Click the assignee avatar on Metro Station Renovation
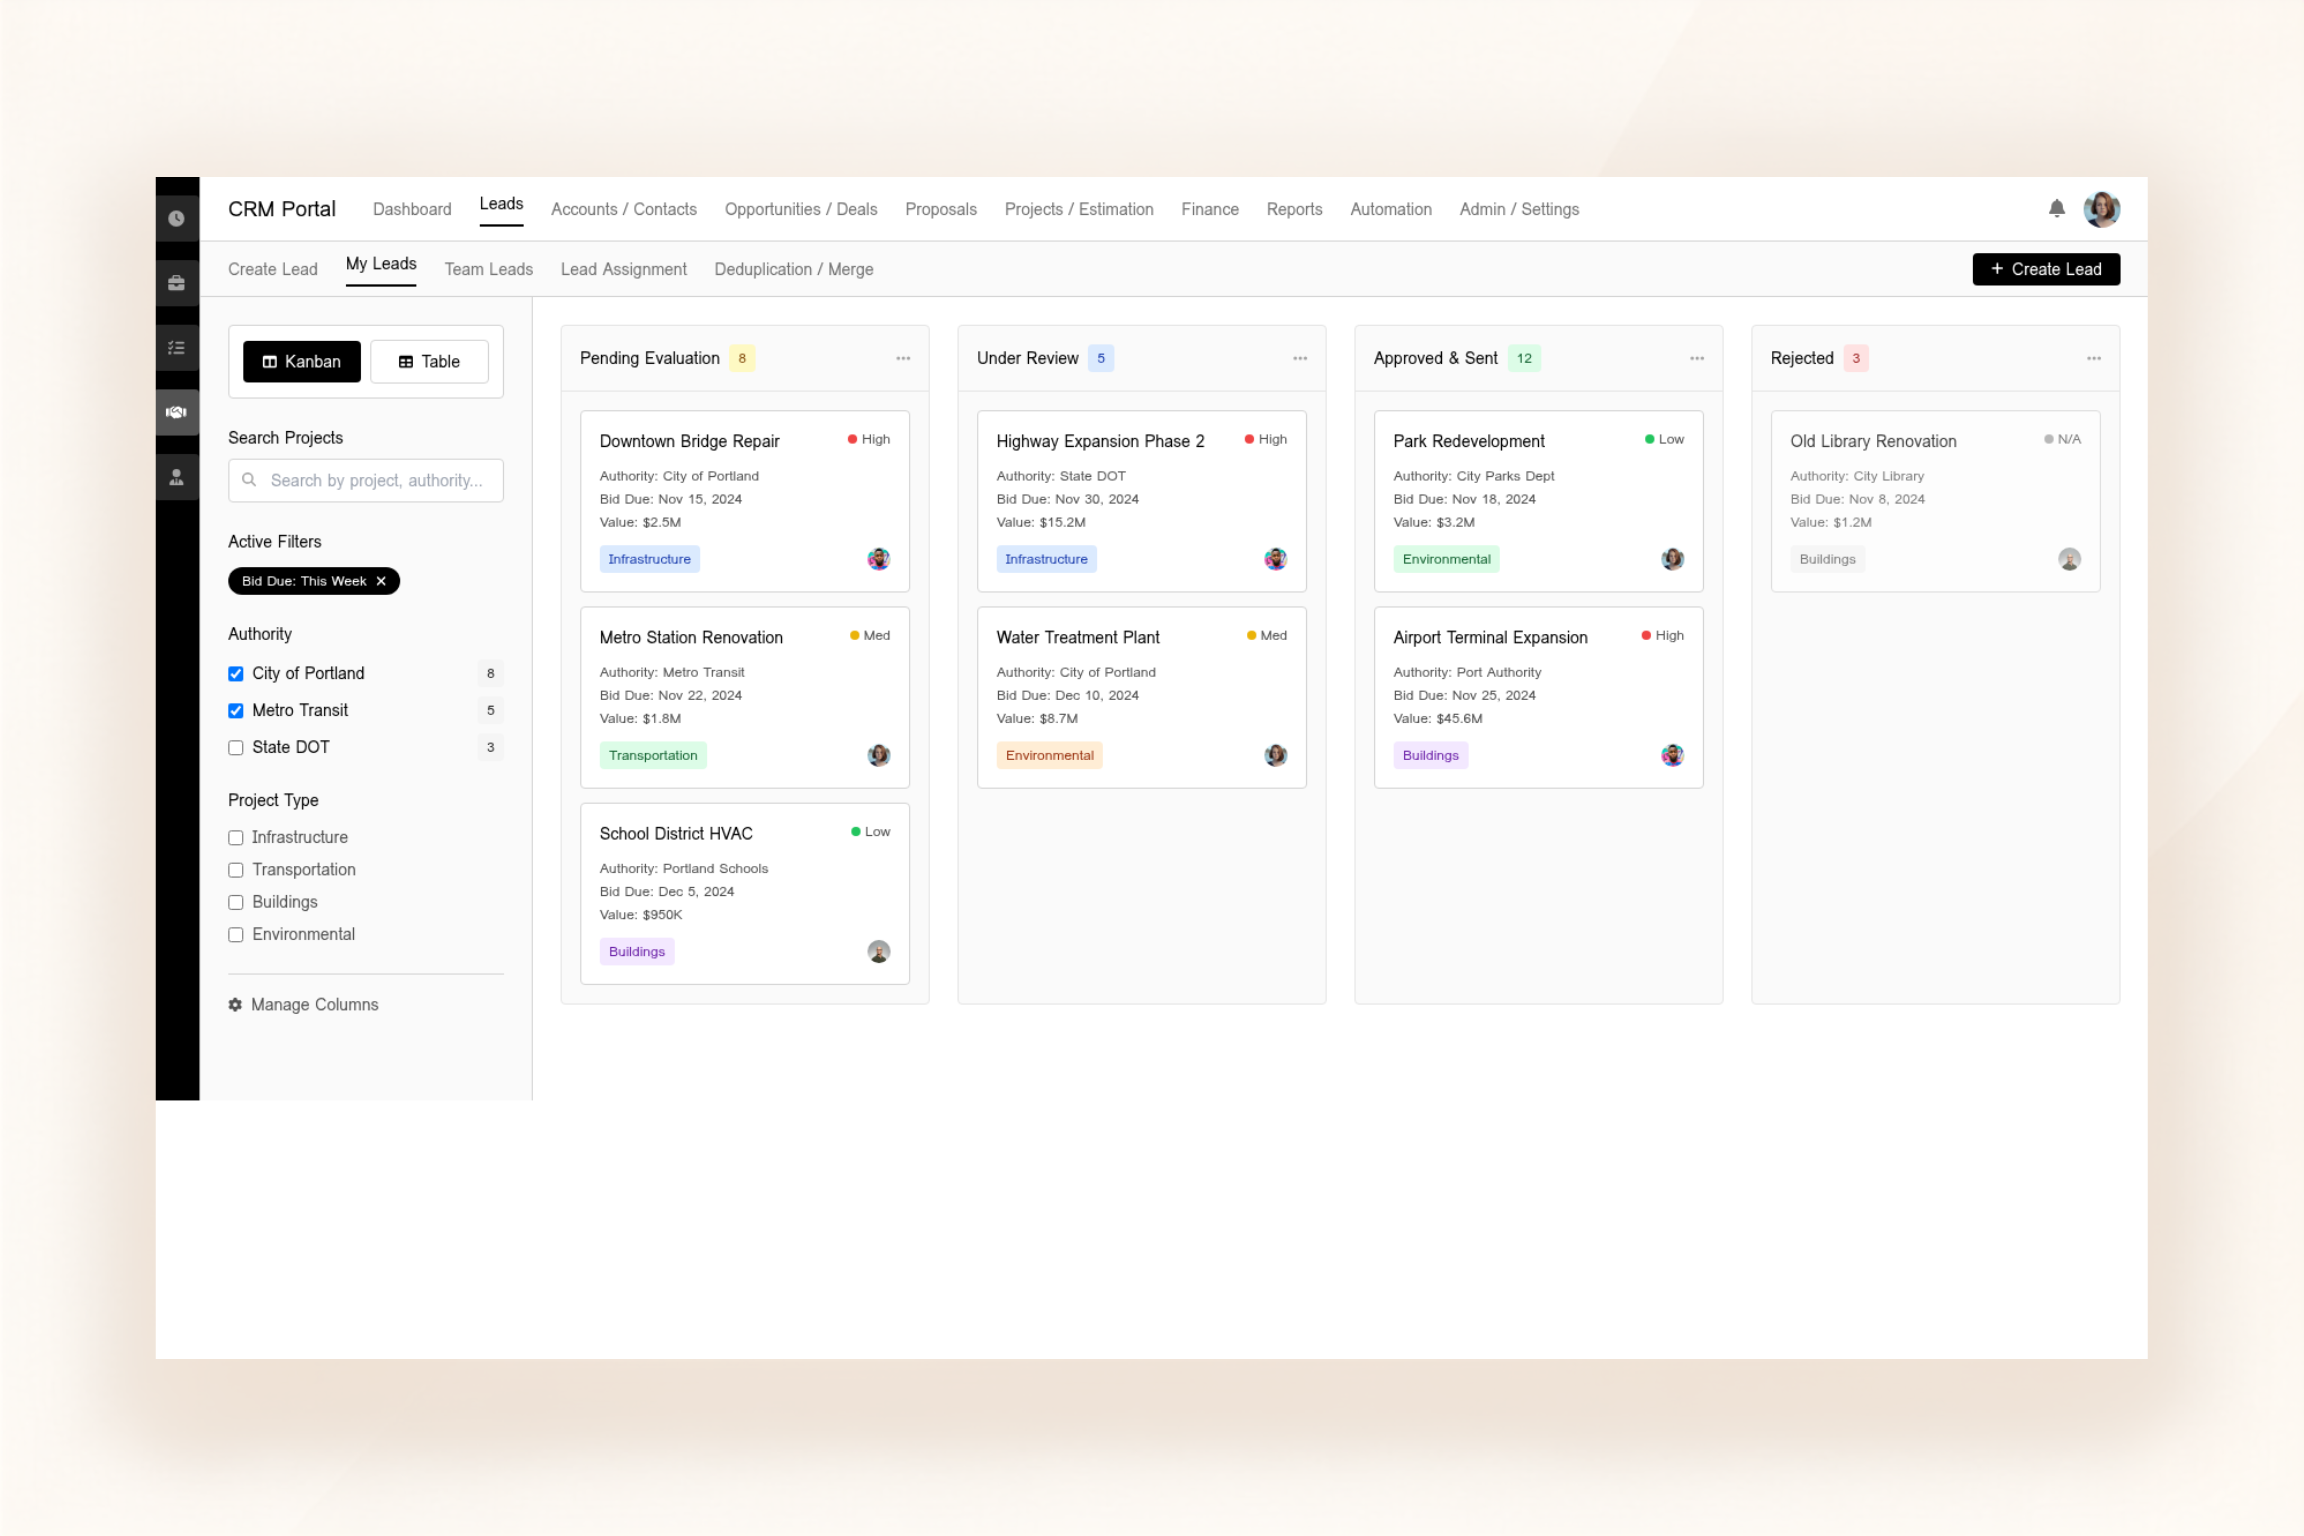 [878, 755]
